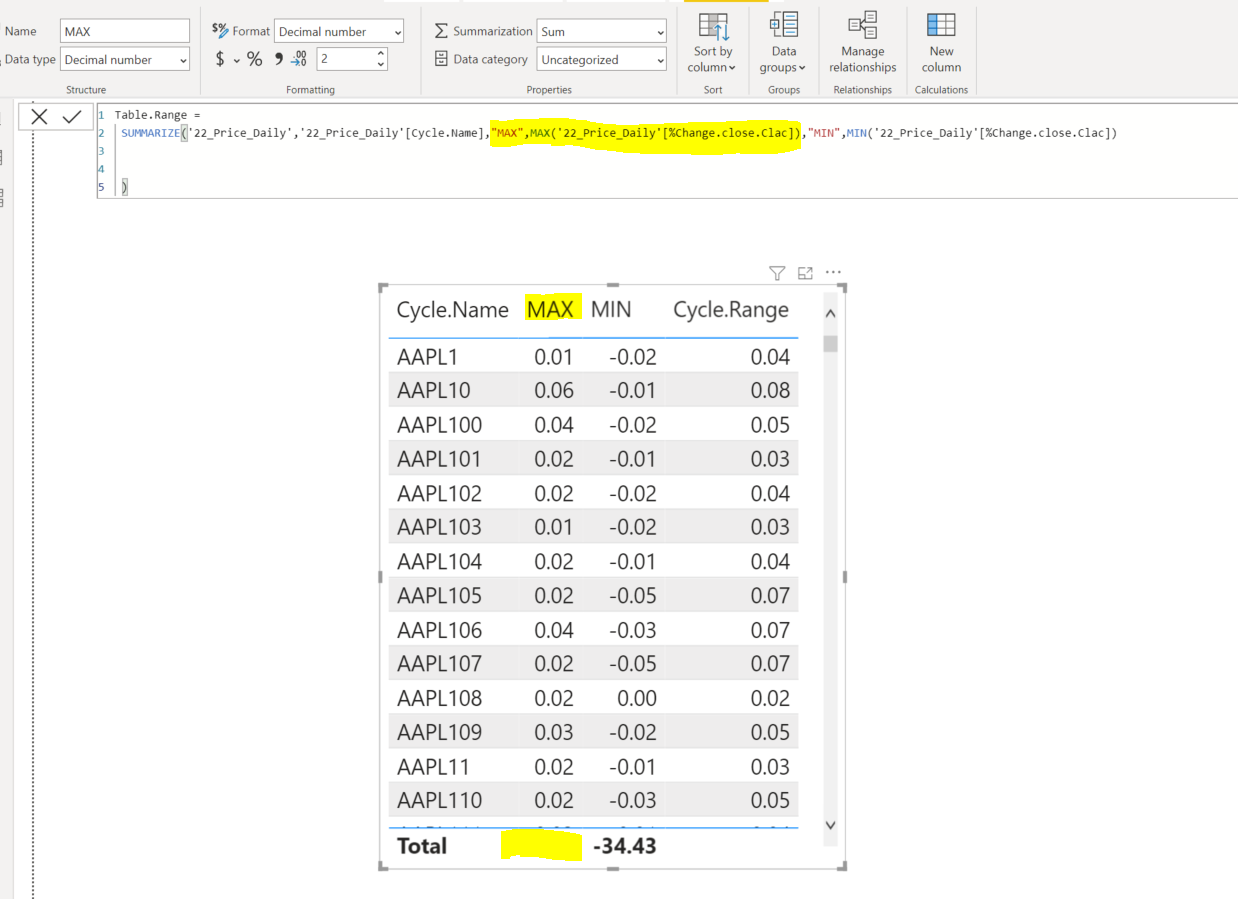Open Data category dropdown showing Uncategorized
The image size is (1238, 899).
(x=601, y=60)
